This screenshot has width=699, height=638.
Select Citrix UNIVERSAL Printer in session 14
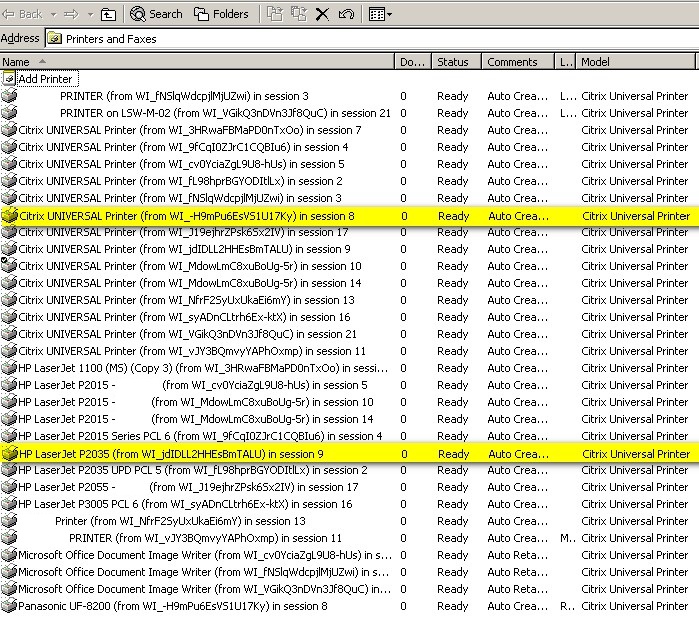click(x=190, y=283)
